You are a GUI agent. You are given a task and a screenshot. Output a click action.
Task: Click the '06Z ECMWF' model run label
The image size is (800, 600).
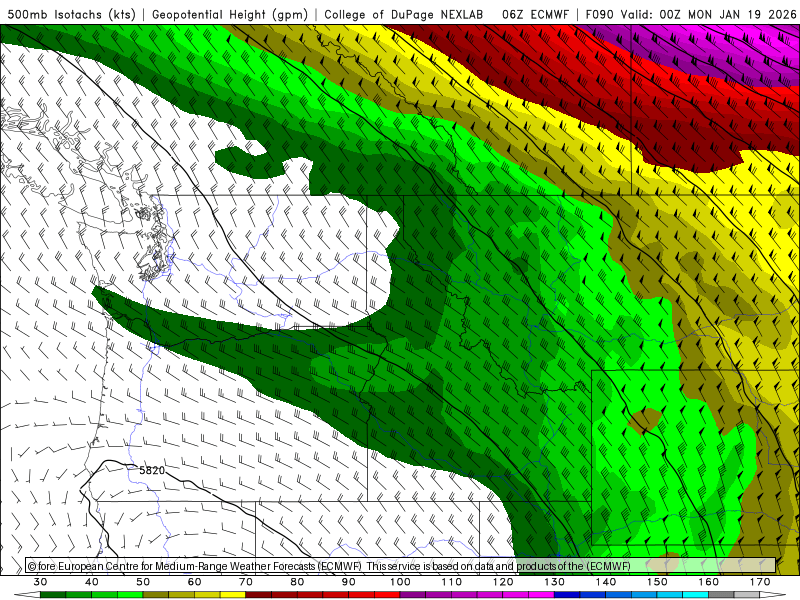(x=535, y=14)
